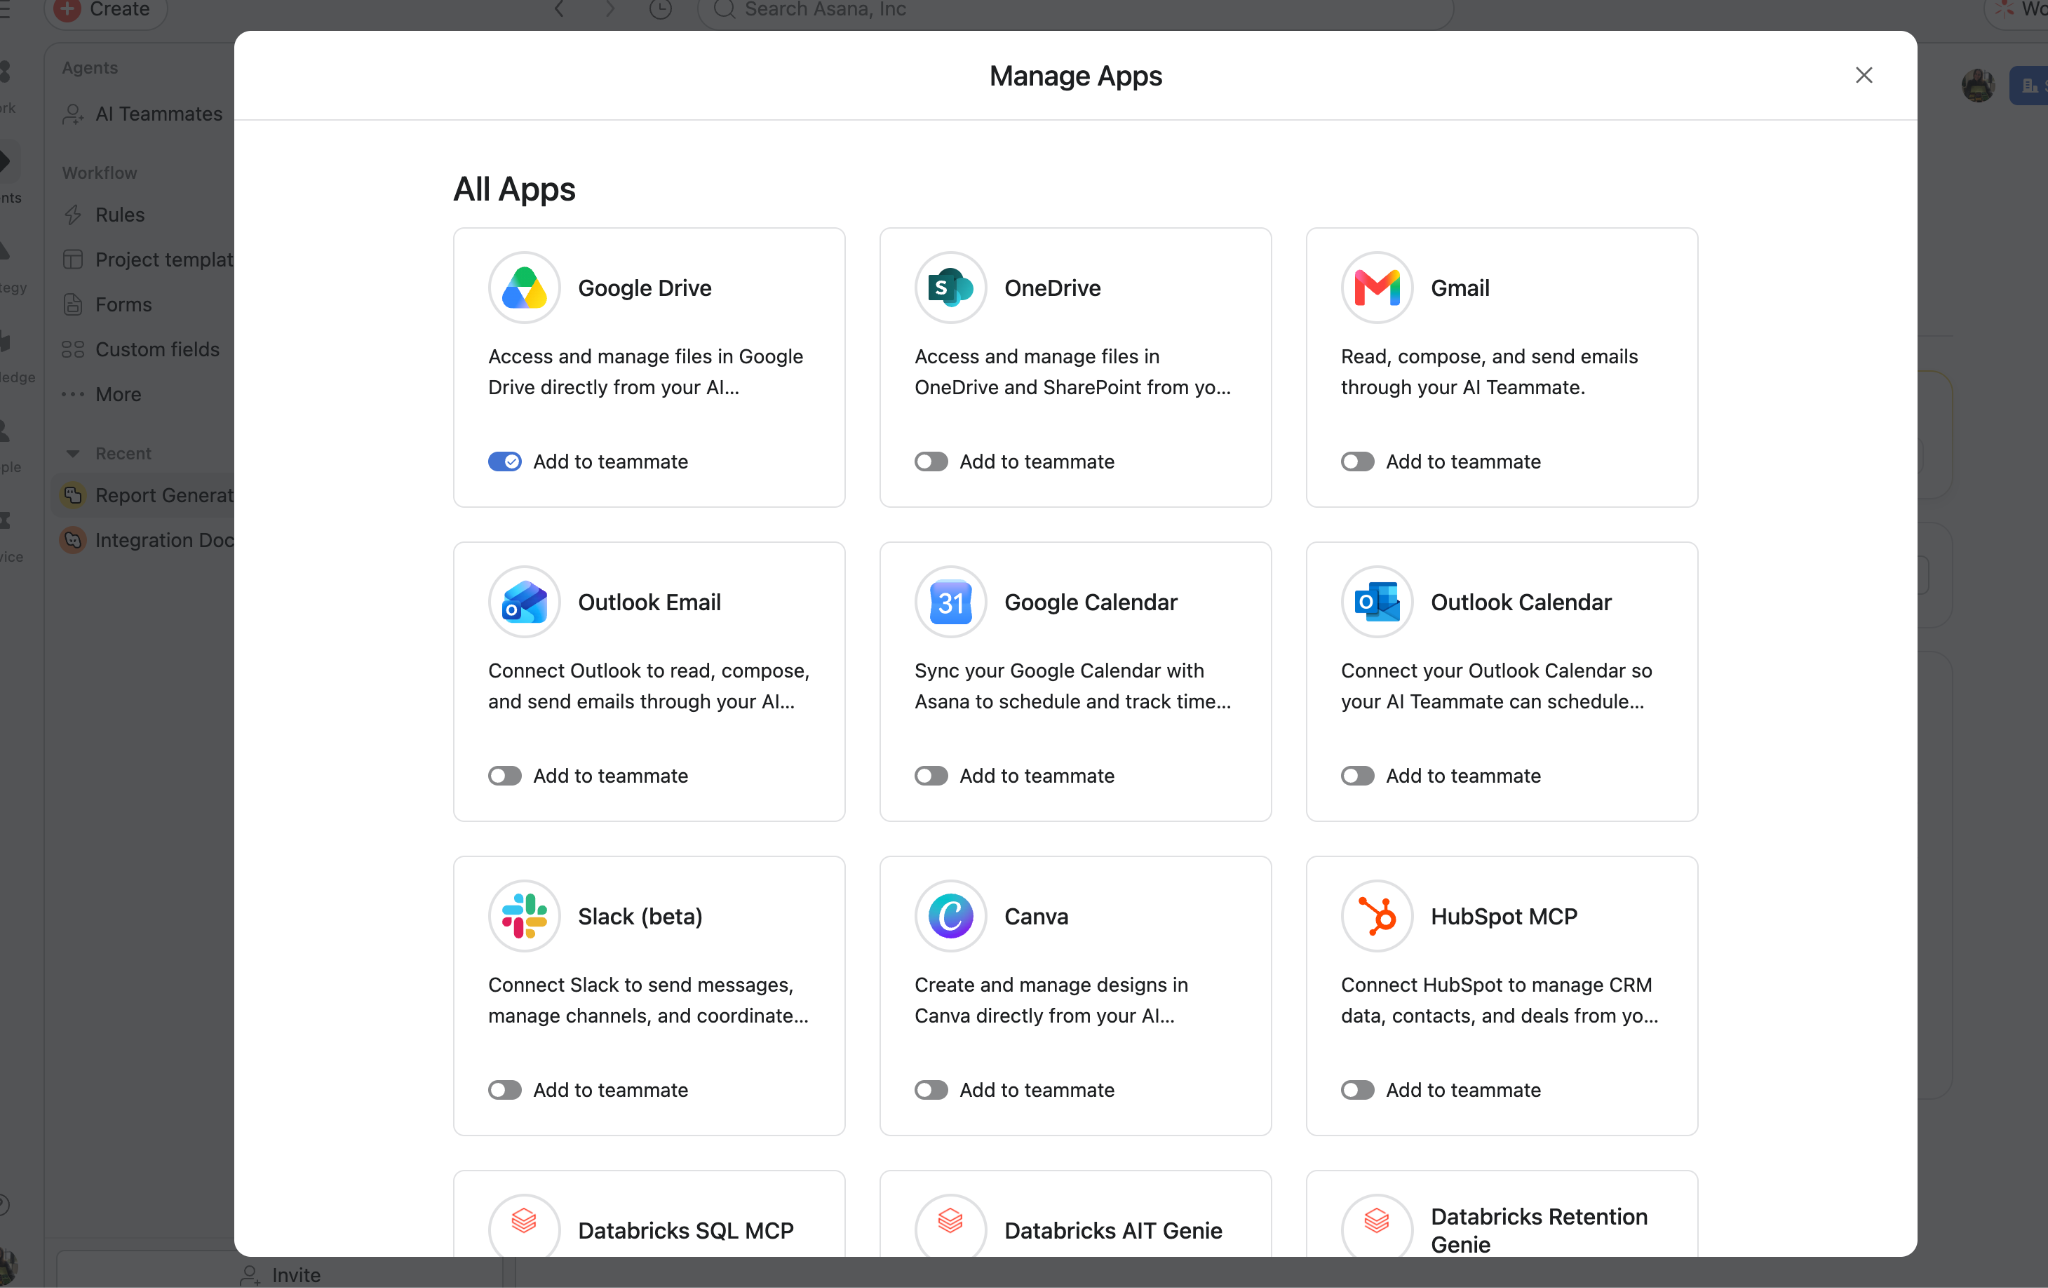Open Forms in the sidebar
Image resolution: width=2048 pixels, height=1288 pixels.
coord(144,305)
